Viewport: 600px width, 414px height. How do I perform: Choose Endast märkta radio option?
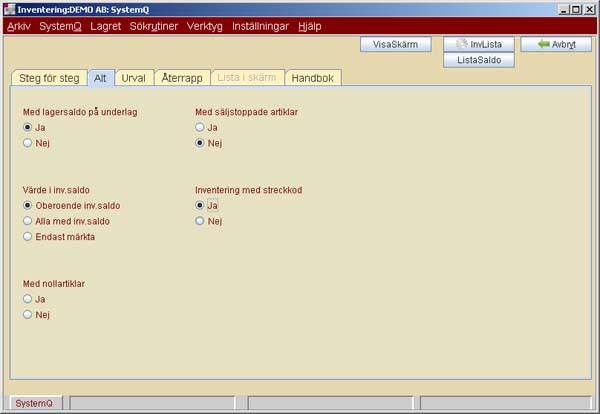pyautogui.click(x=28, y=237)
